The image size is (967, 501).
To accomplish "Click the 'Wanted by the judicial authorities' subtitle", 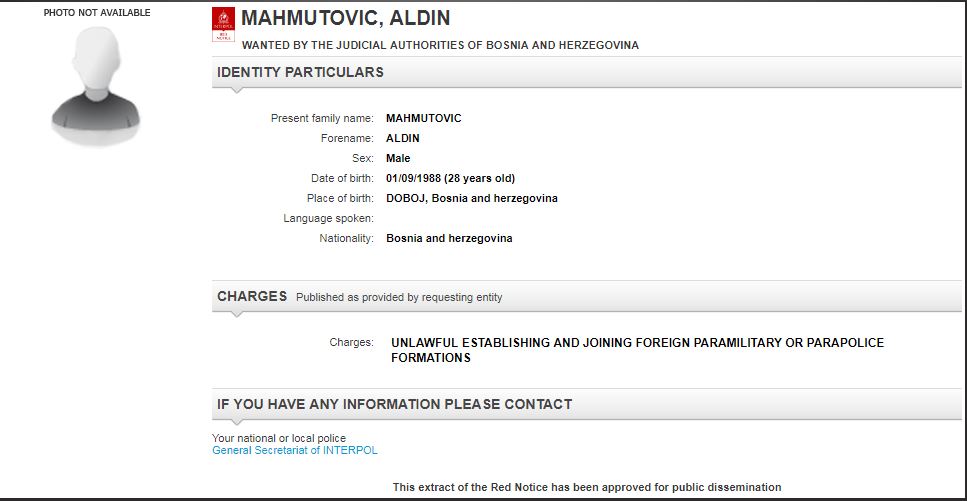I will coord(440,45).
